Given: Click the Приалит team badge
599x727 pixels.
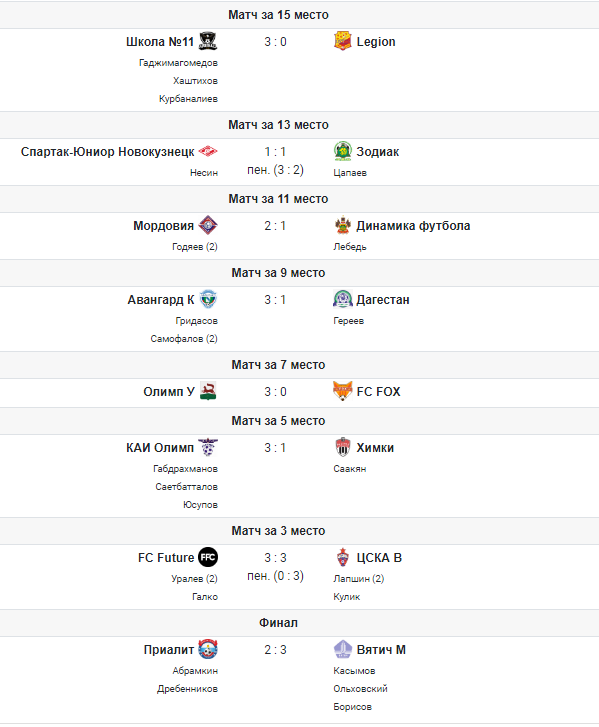Looking at the screenshot, I should [x=208, y=649].
